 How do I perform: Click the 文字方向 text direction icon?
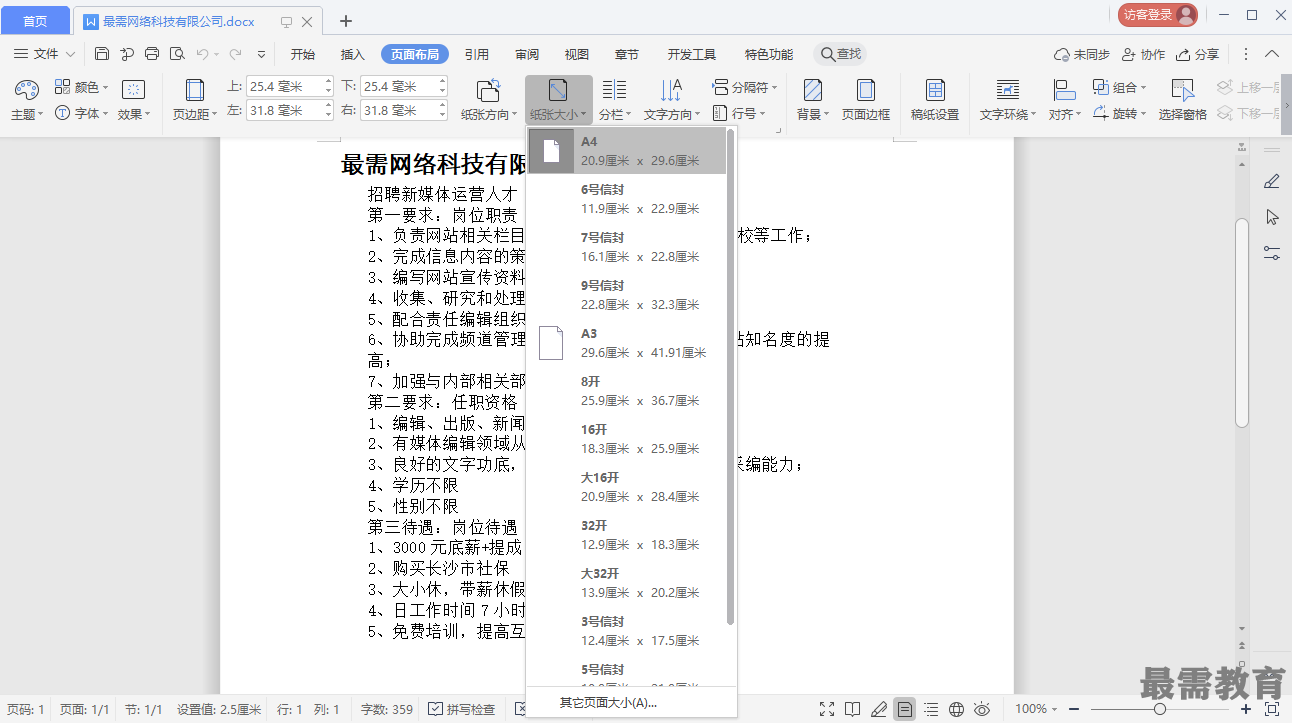point(671,90)
